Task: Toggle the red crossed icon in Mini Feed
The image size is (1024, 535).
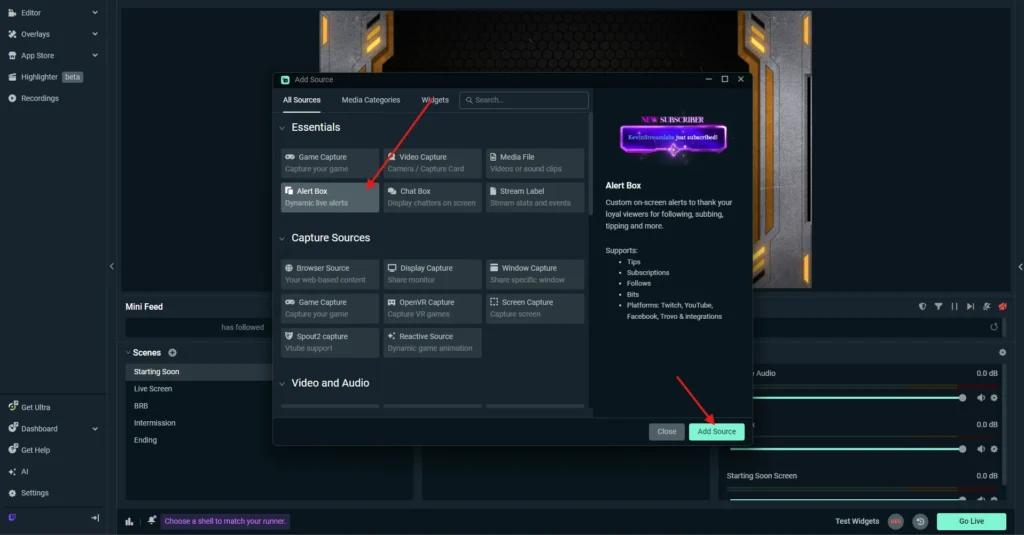Action: point(1002,306)
